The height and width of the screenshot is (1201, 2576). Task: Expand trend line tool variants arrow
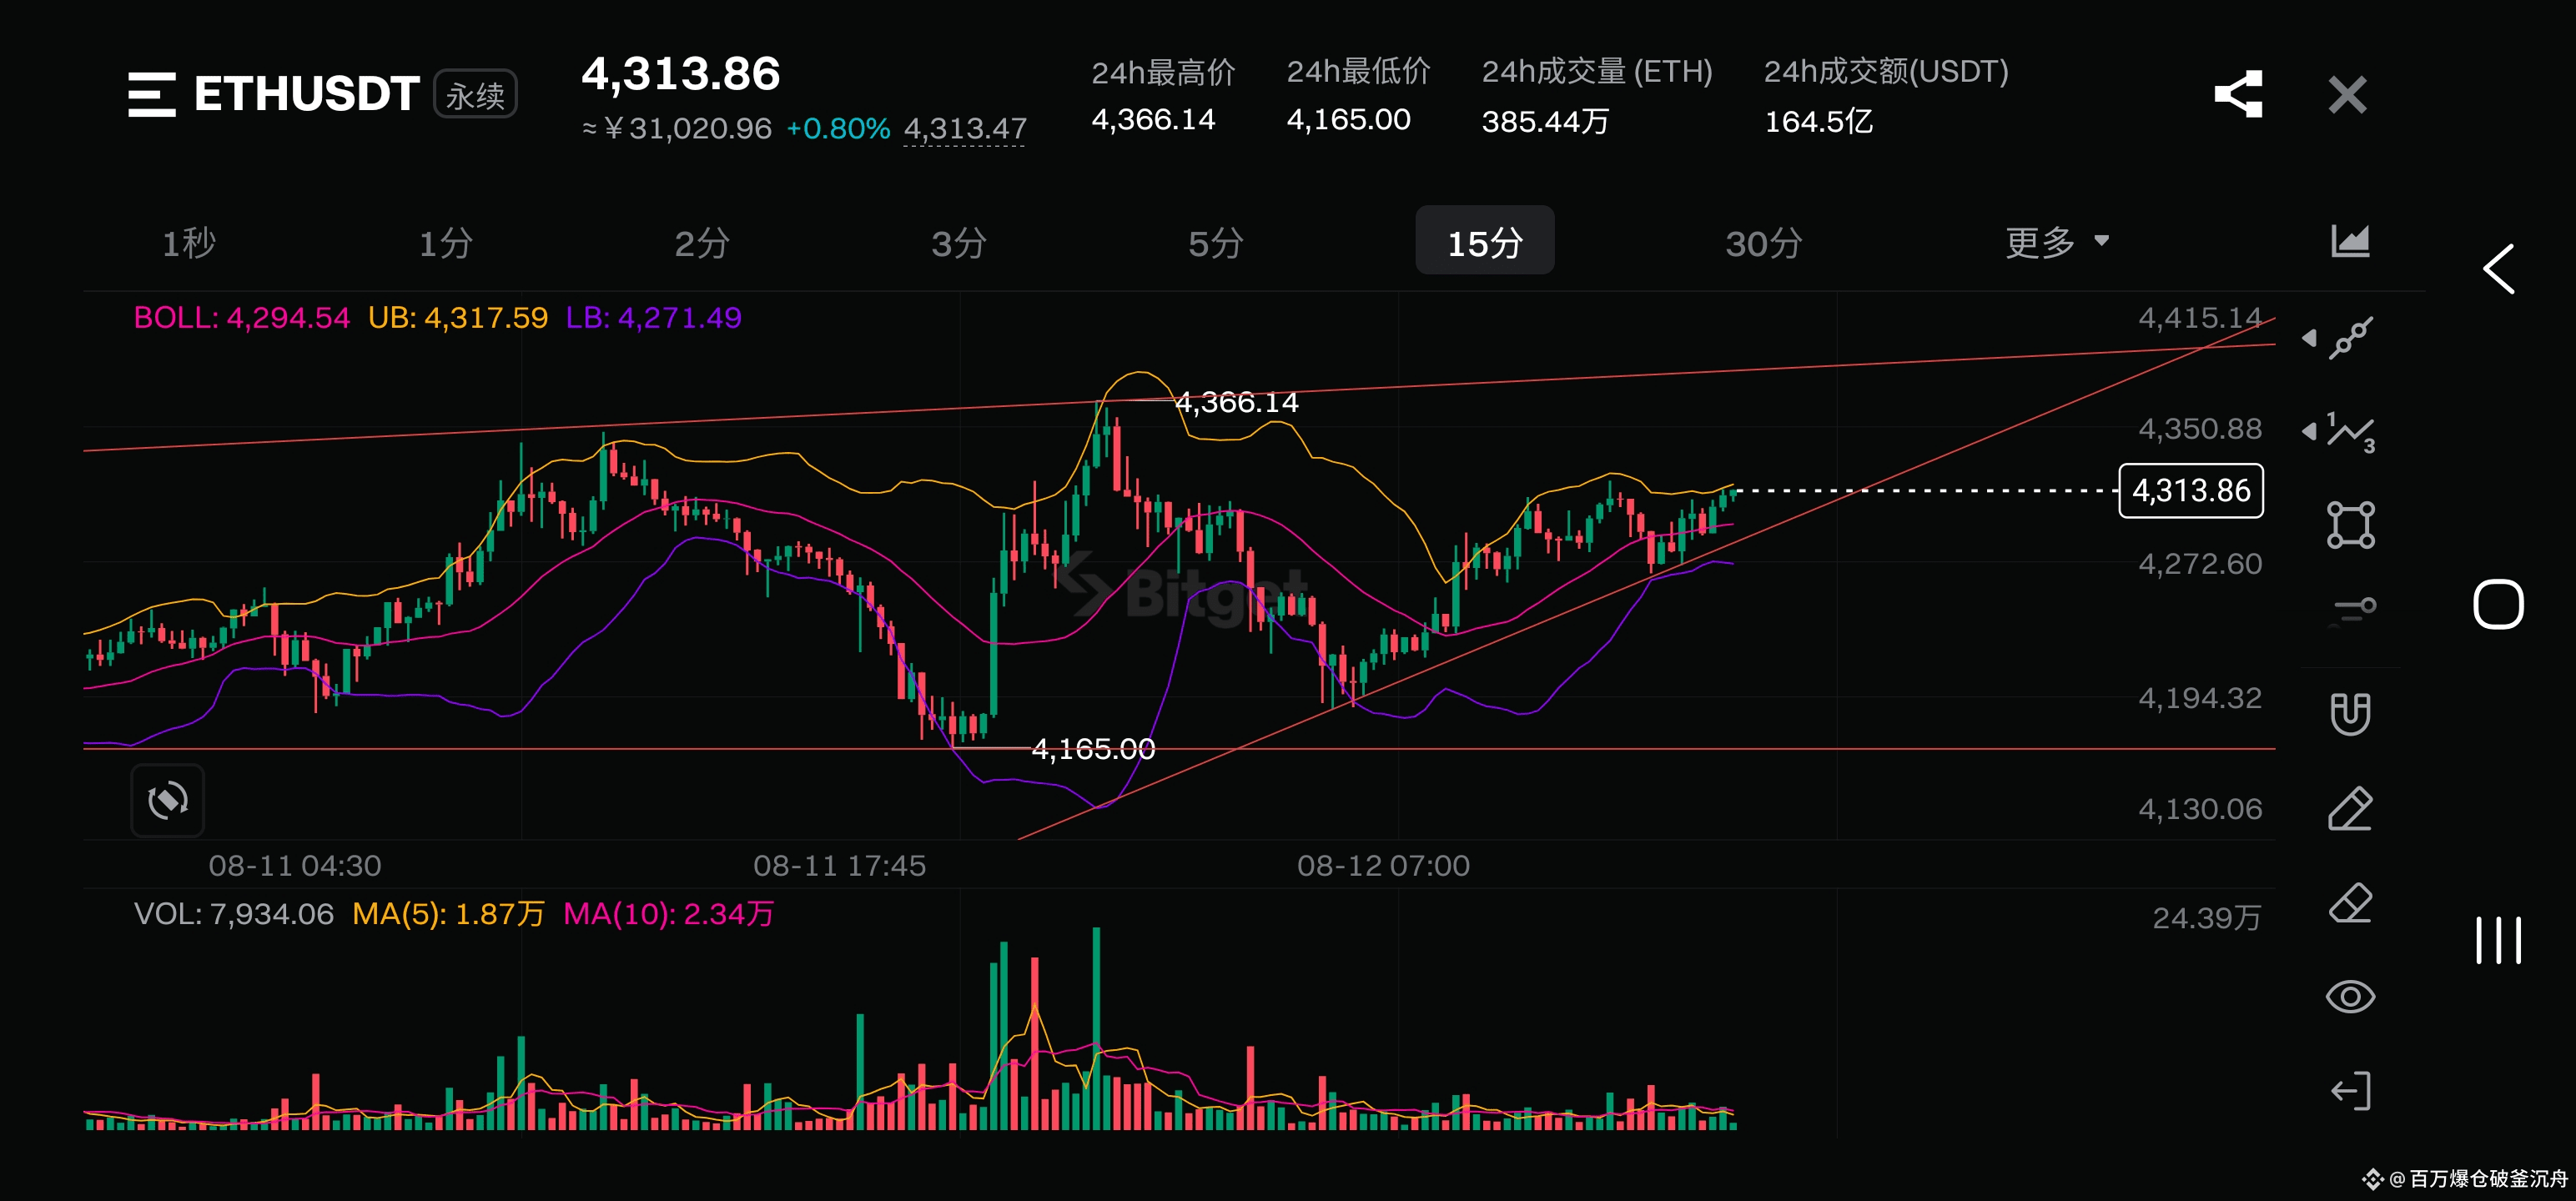tap(2309, 338)
